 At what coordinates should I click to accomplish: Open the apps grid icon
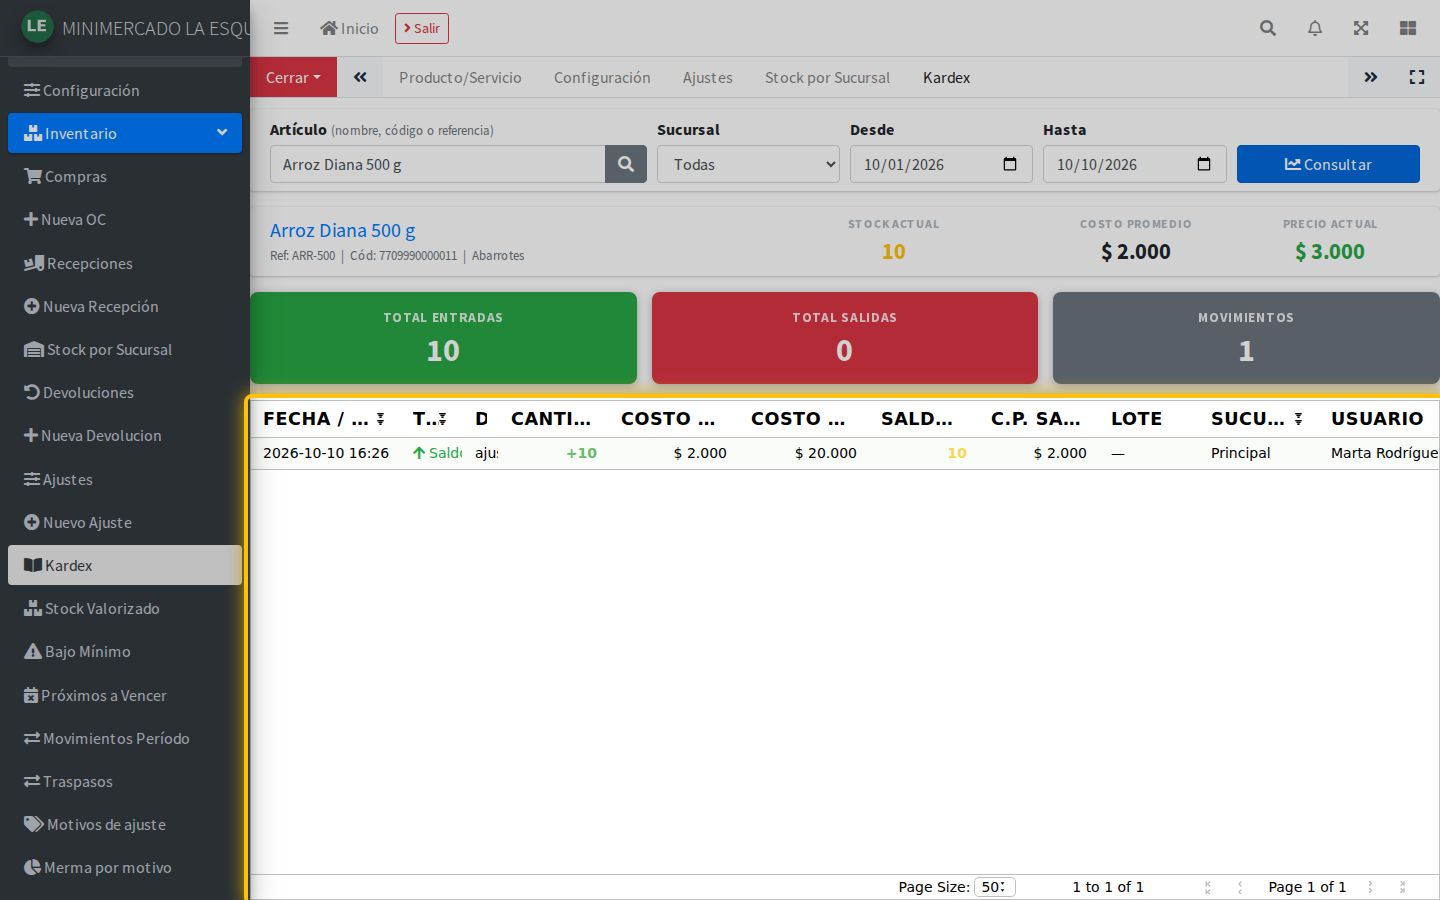click(x=1408, y=28)
